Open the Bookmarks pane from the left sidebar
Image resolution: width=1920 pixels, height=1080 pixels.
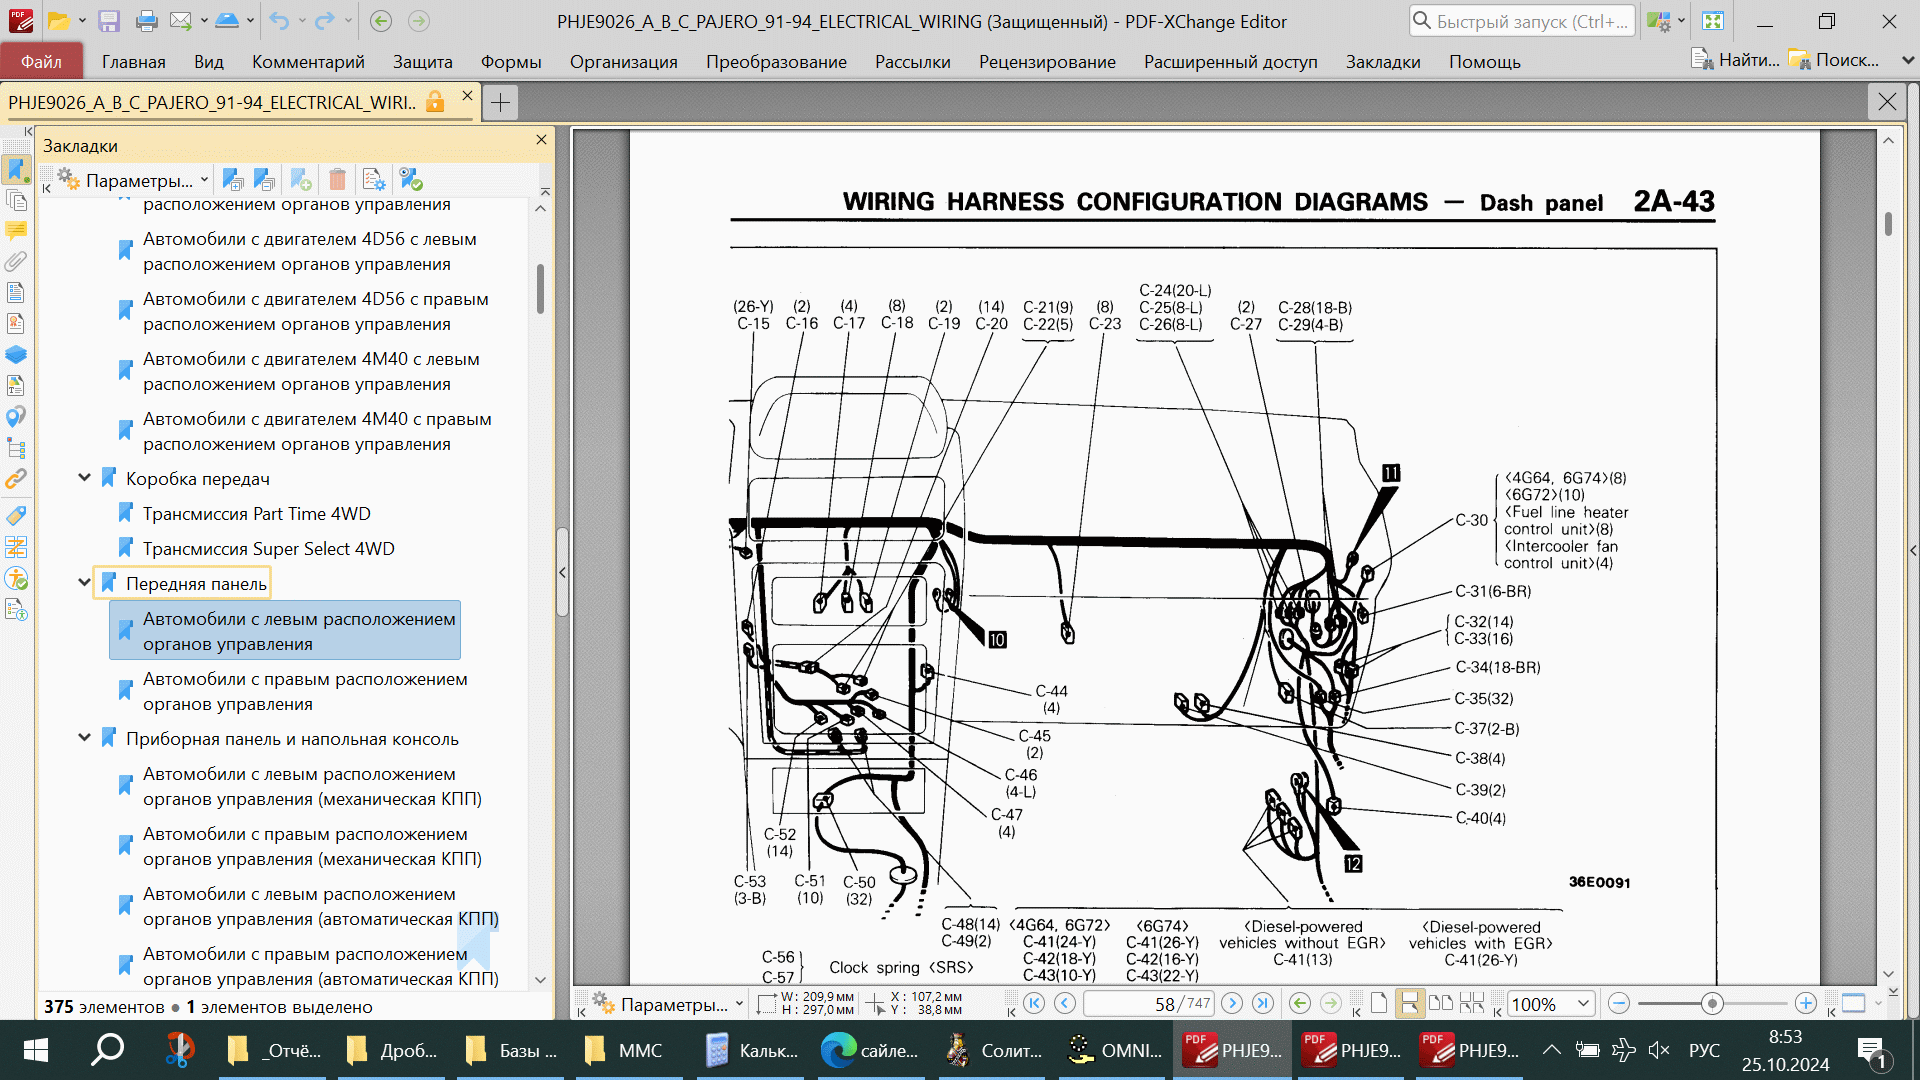point(16,169)
